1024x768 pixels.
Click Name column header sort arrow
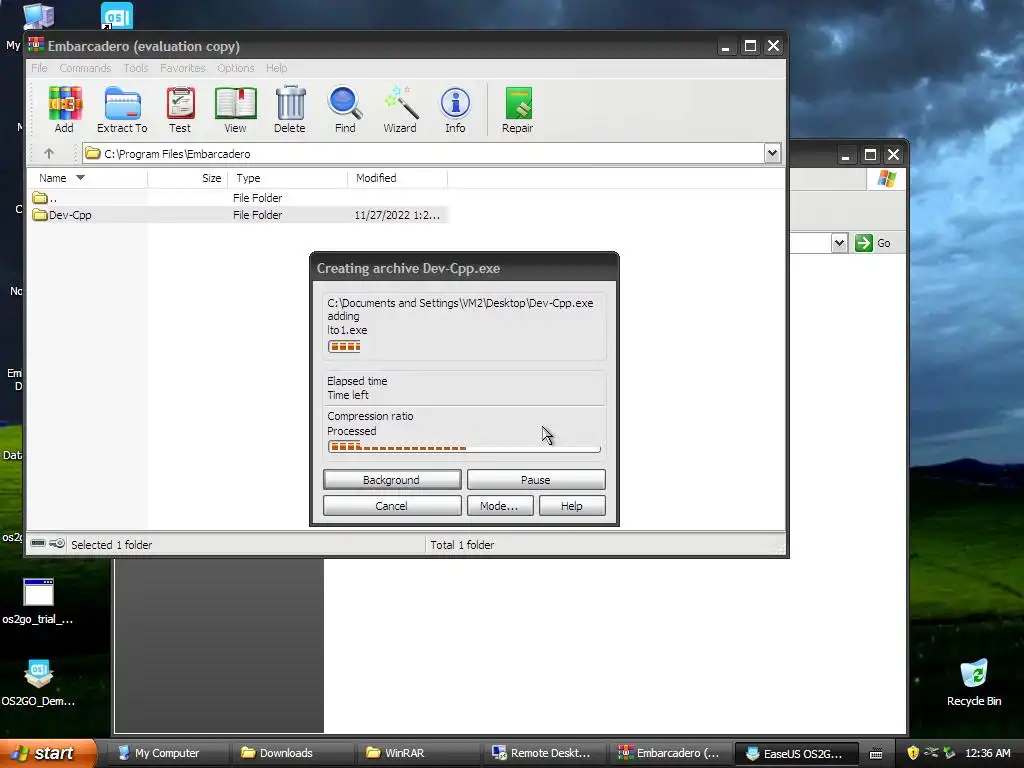point(80,178)
